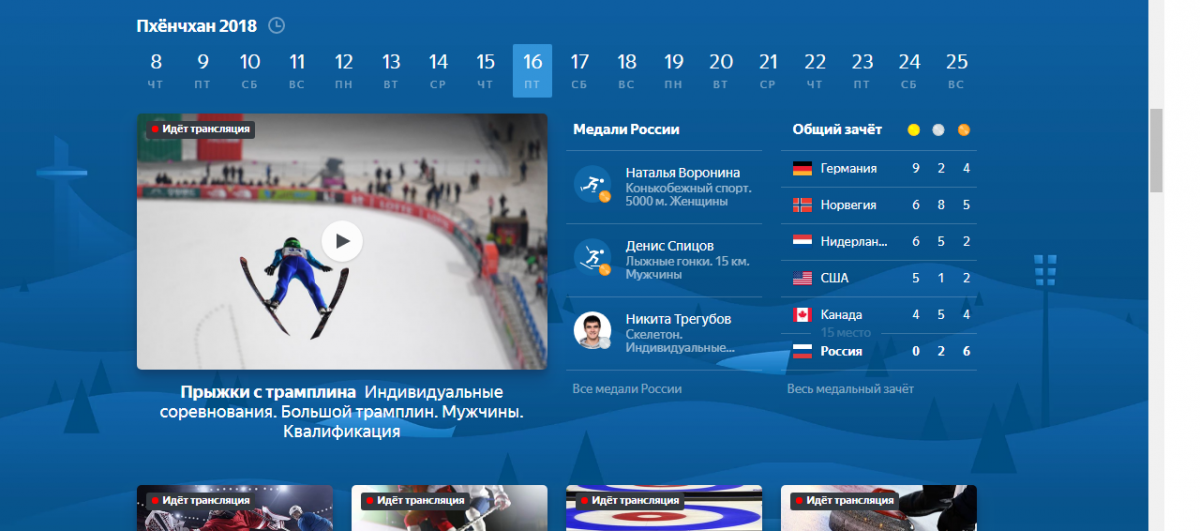Click the bronze medal column icon
Viewport: 1200px width, 531px height.
pyautogui.click(x=964, y=130)
